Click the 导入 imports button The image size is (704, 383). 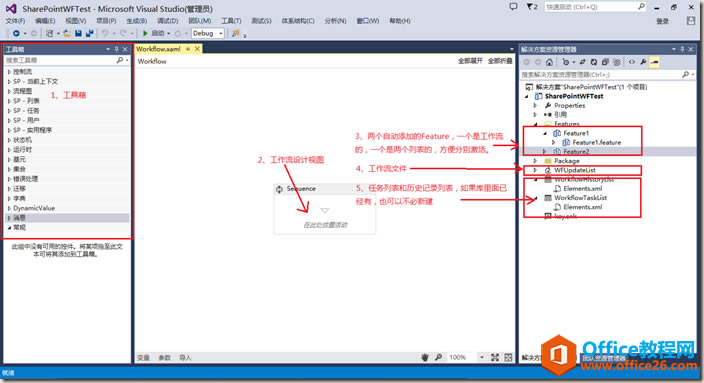point(185,357)
